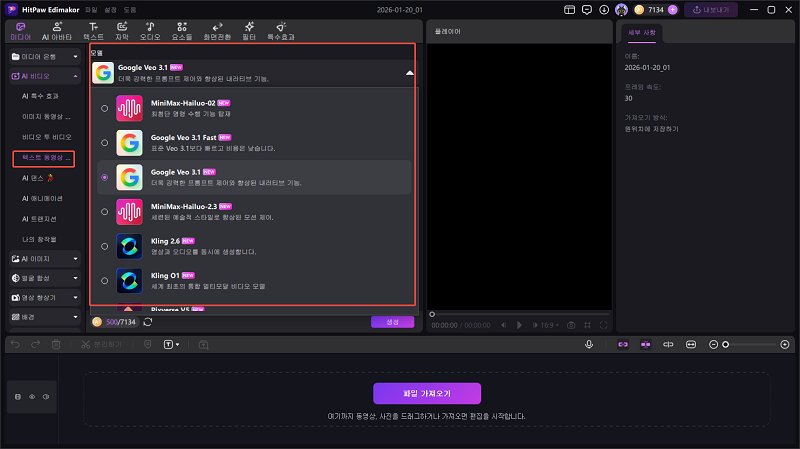
Task: Click the fit-timeline icon left of zoom-out
Action: tap(691, 345)
